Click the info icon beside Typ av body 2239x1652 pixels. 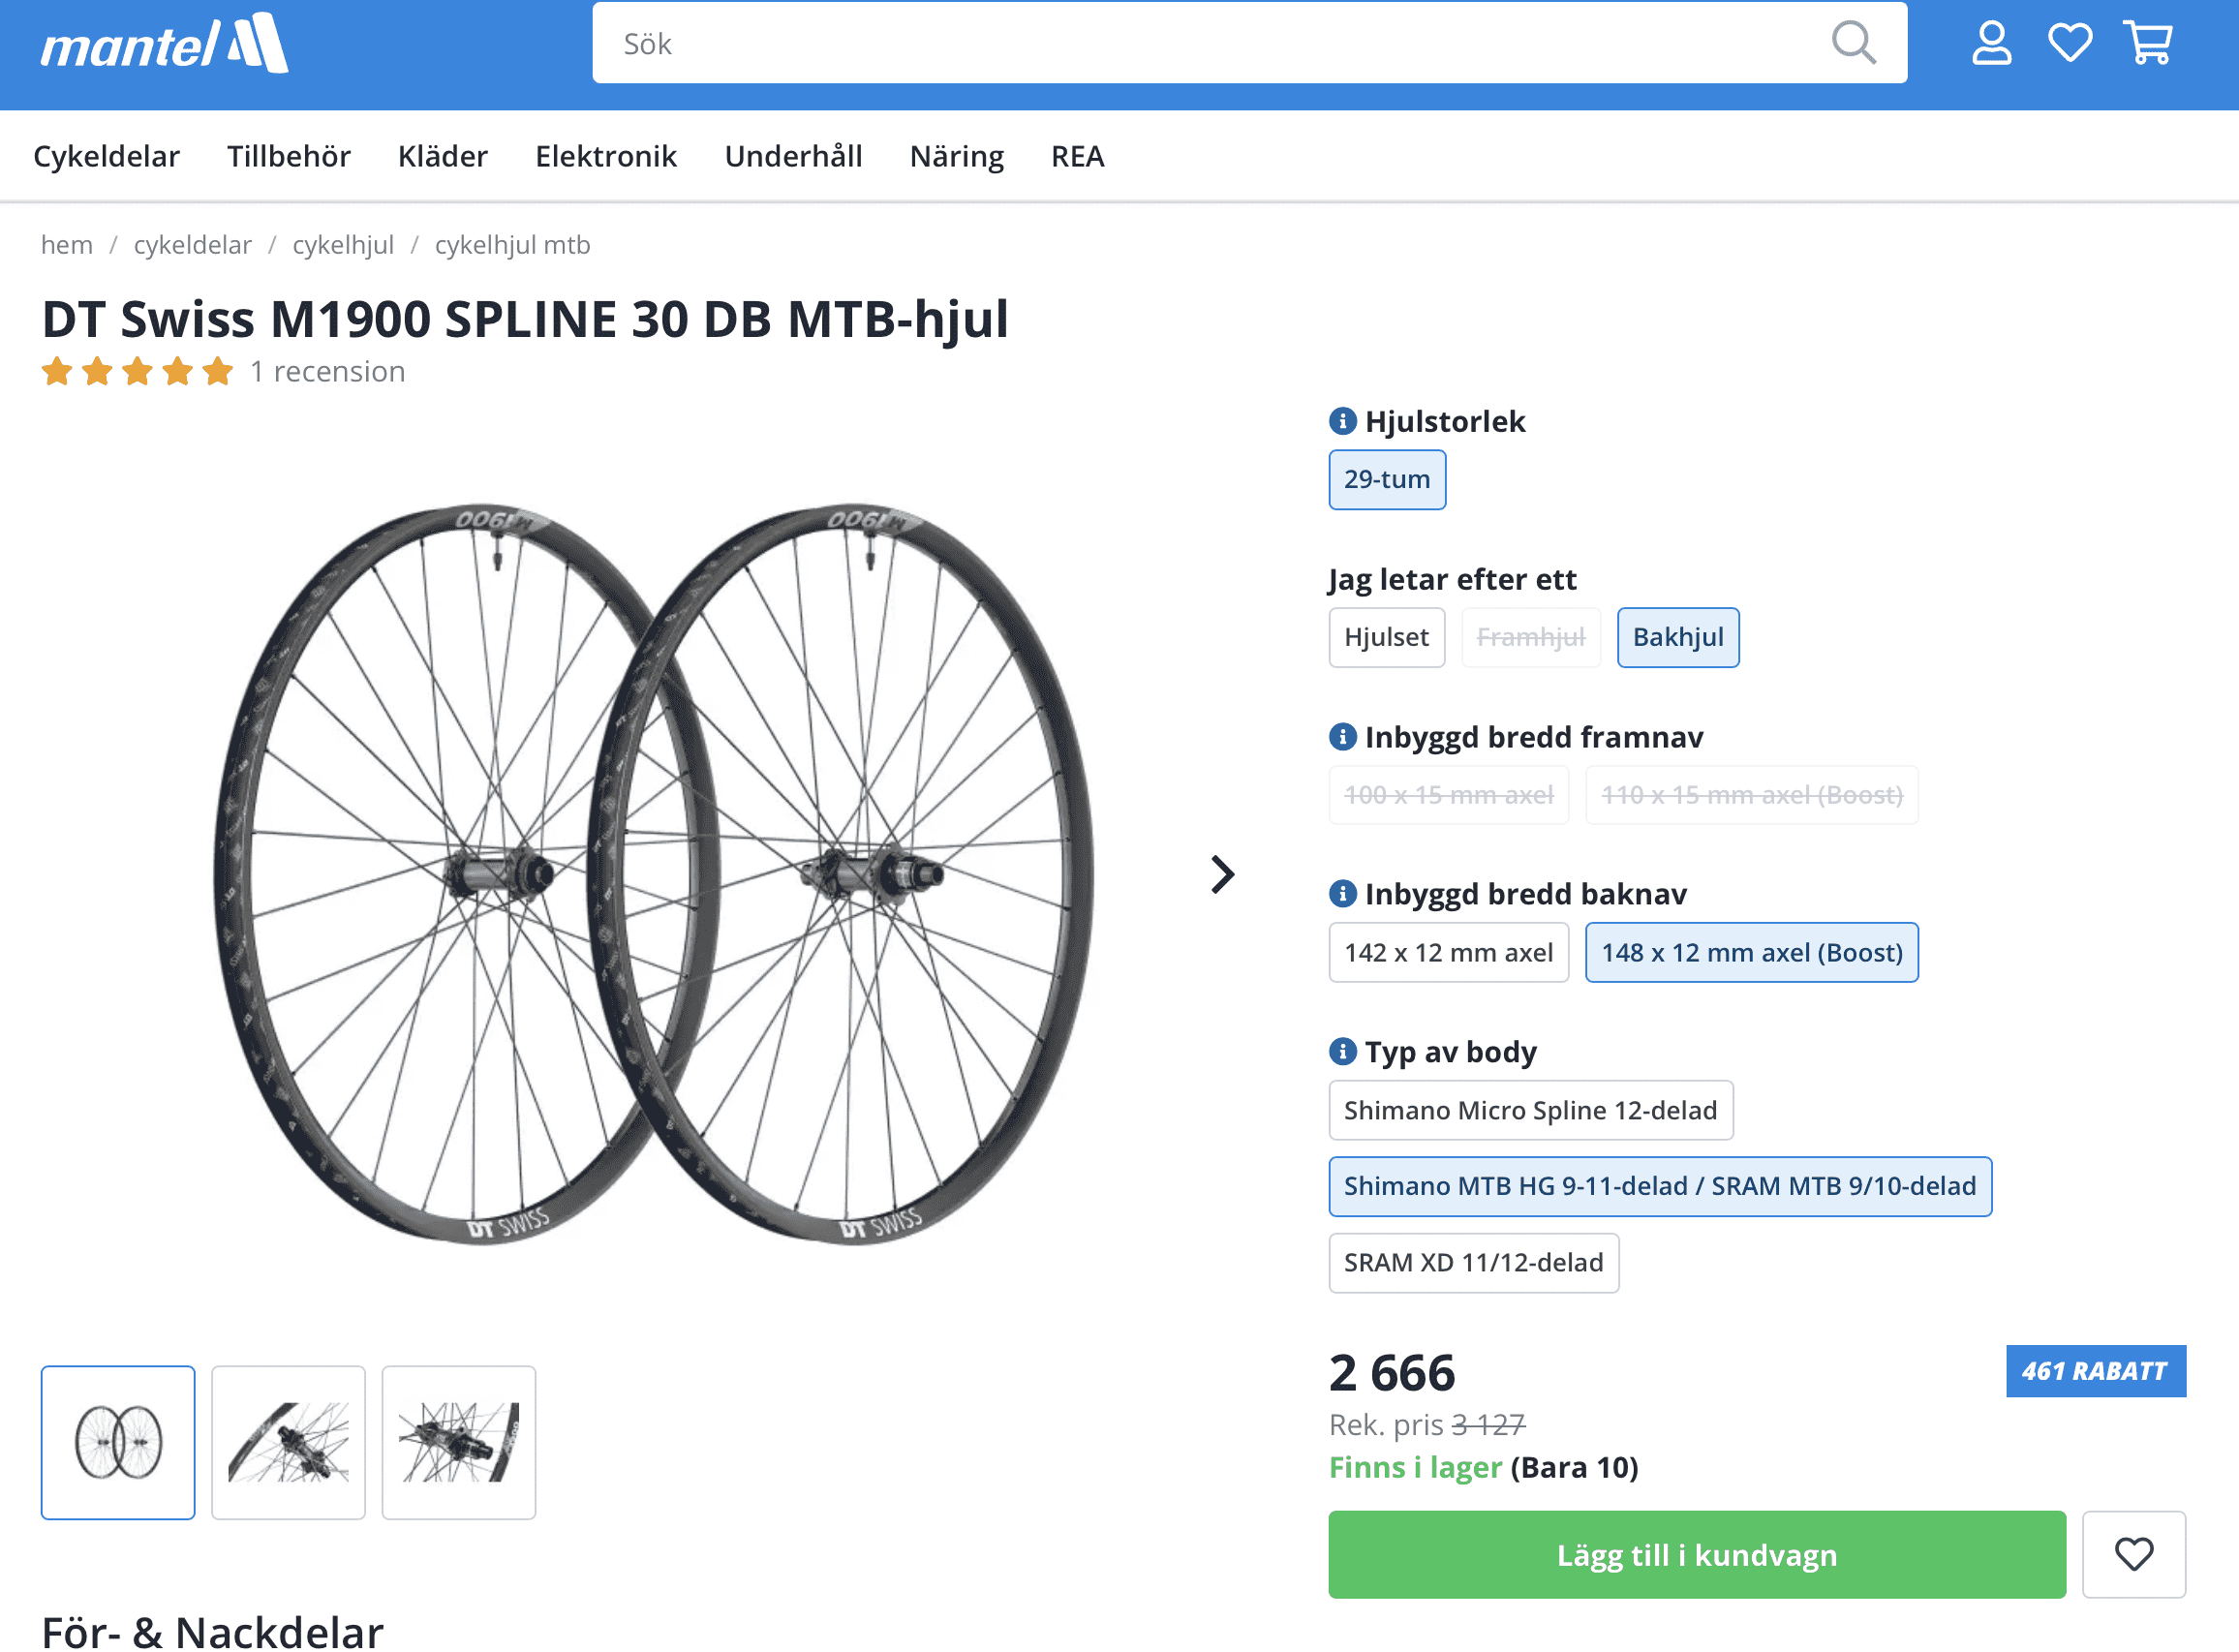[x=1342, y=1051]
